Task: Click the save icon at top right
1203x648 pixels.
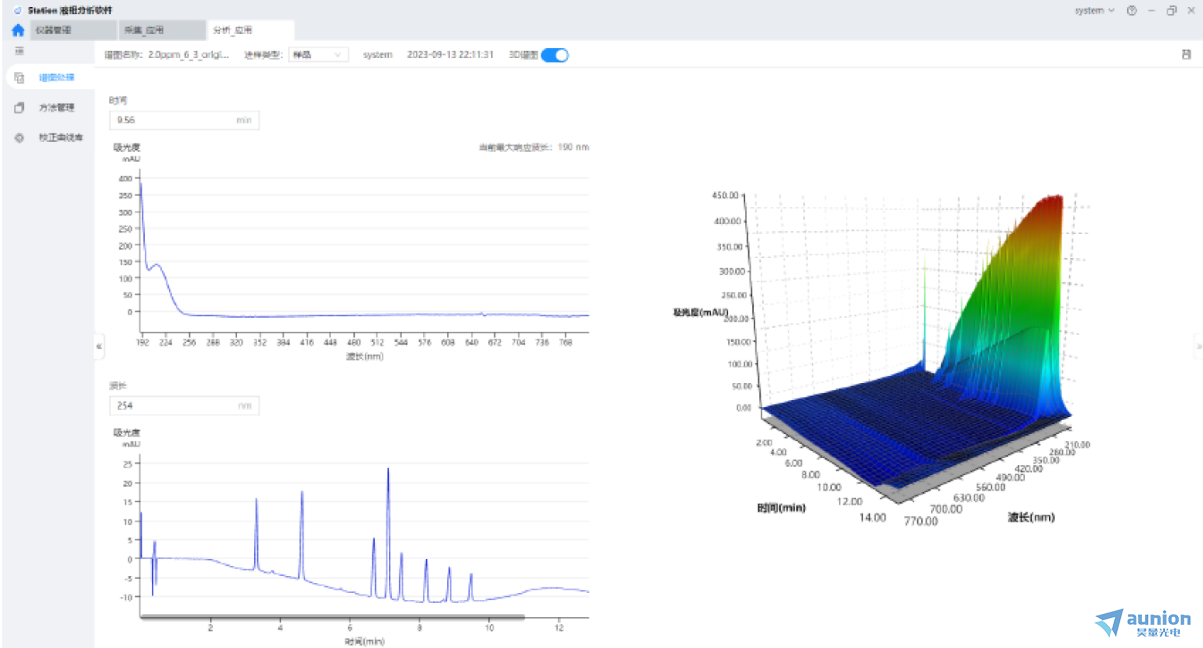Action: [1186, 55]
